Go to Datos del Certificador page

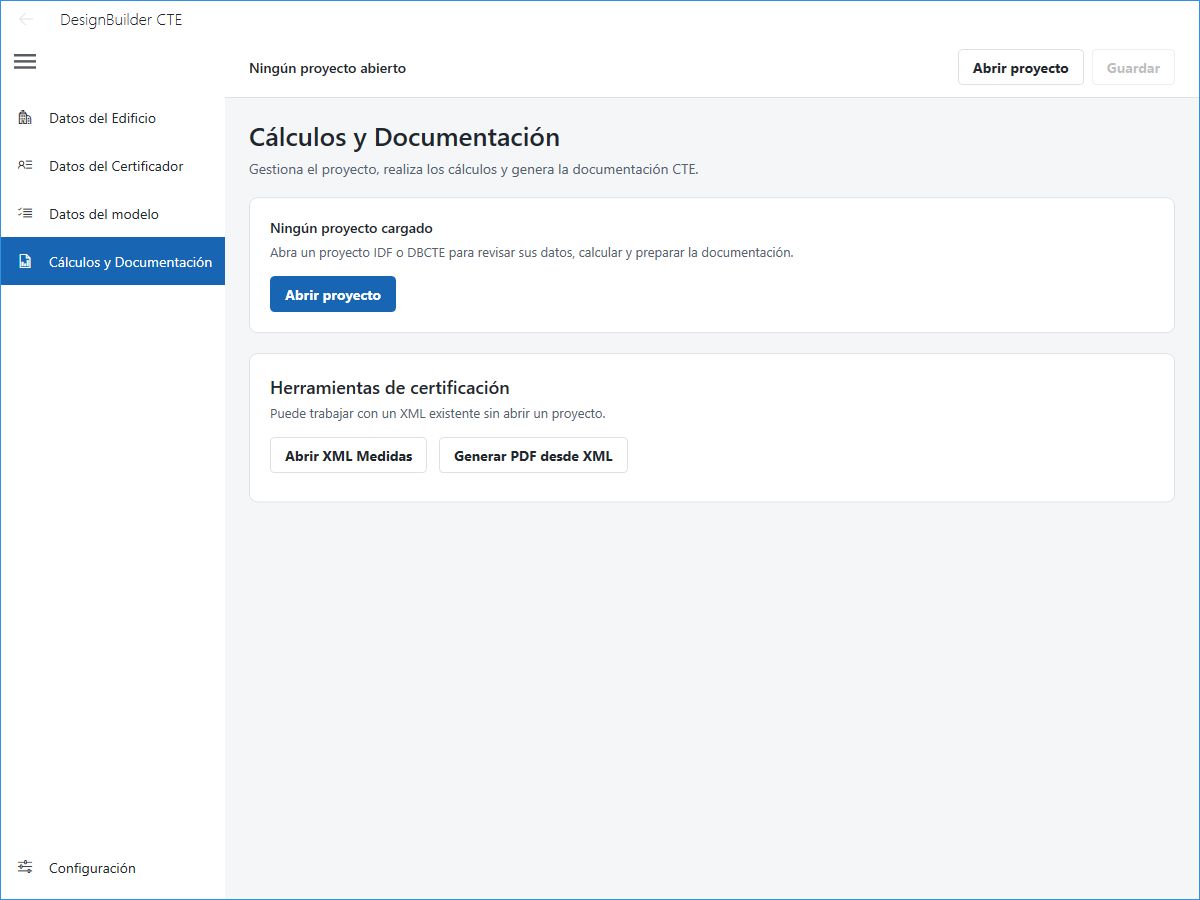point(113,166)
